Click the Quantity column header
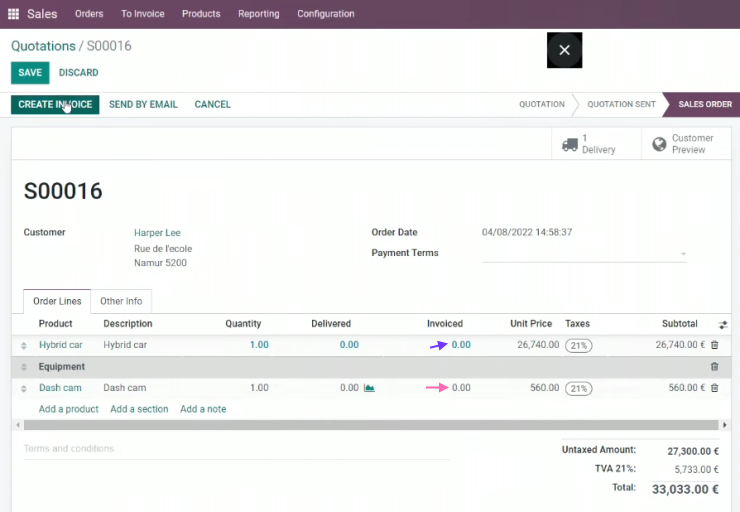The image size is (740, 512). tap(243, 324)
